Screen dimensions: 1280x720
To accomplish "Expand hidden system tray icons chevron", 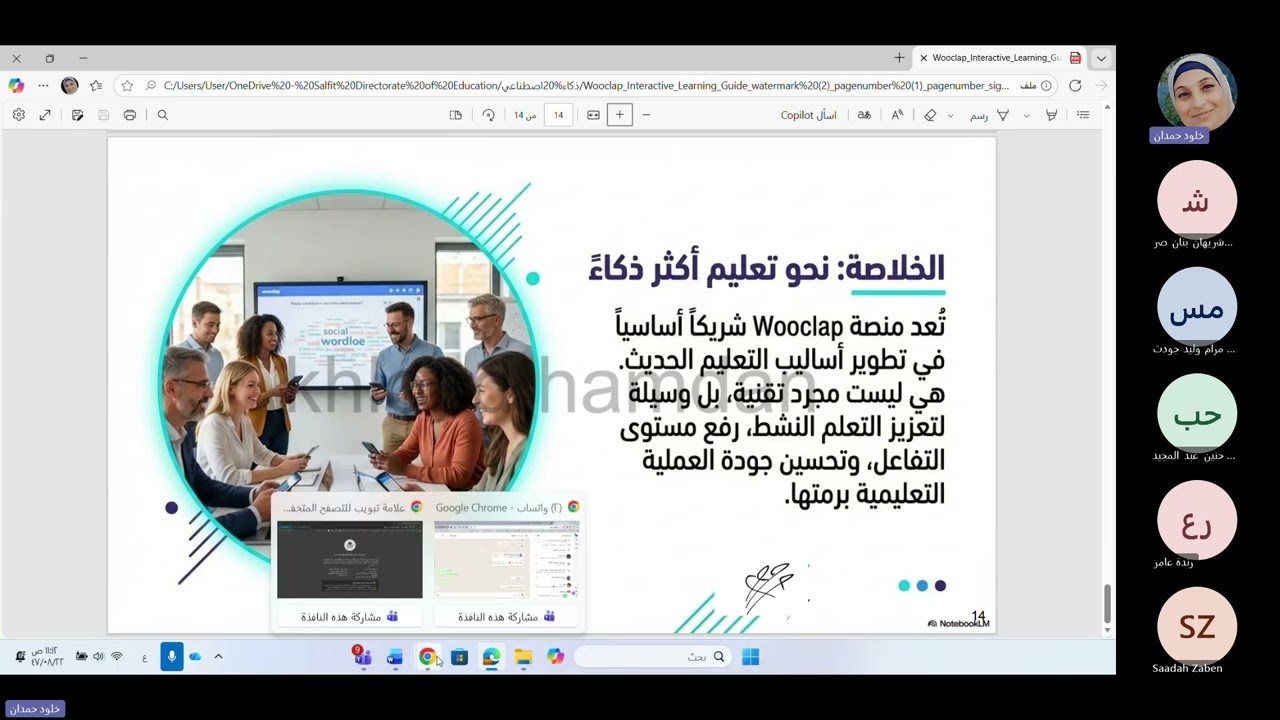I will point(218,657).
